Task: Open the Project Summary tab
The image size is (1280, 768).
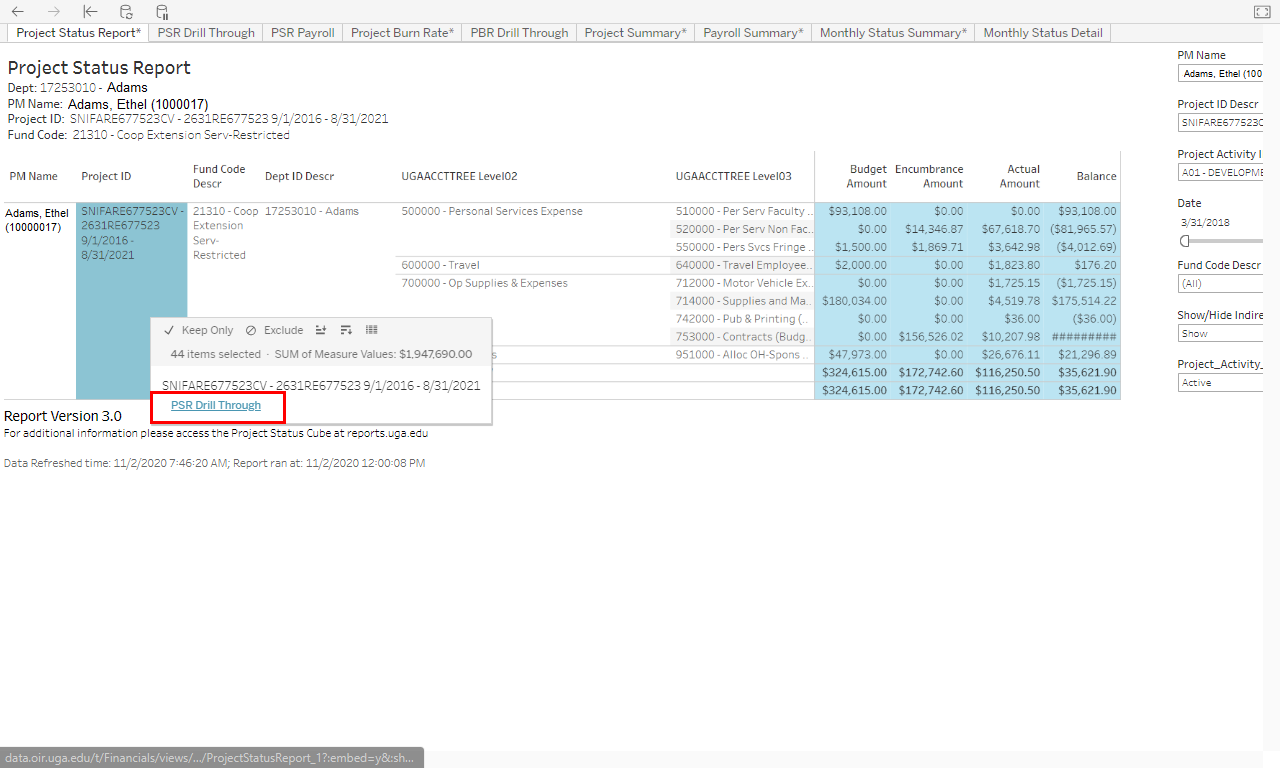Action: pos(635,33)
